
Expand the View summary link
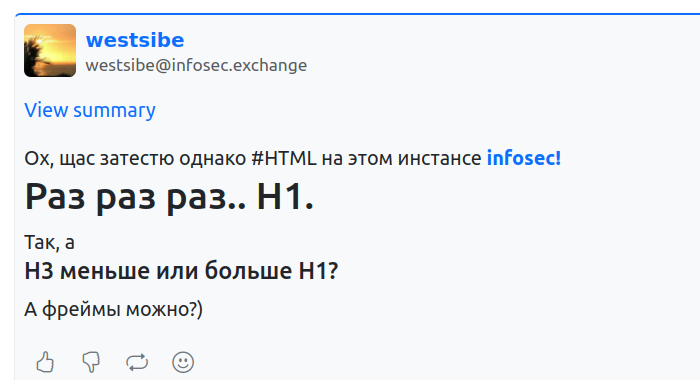coord(90,110)
